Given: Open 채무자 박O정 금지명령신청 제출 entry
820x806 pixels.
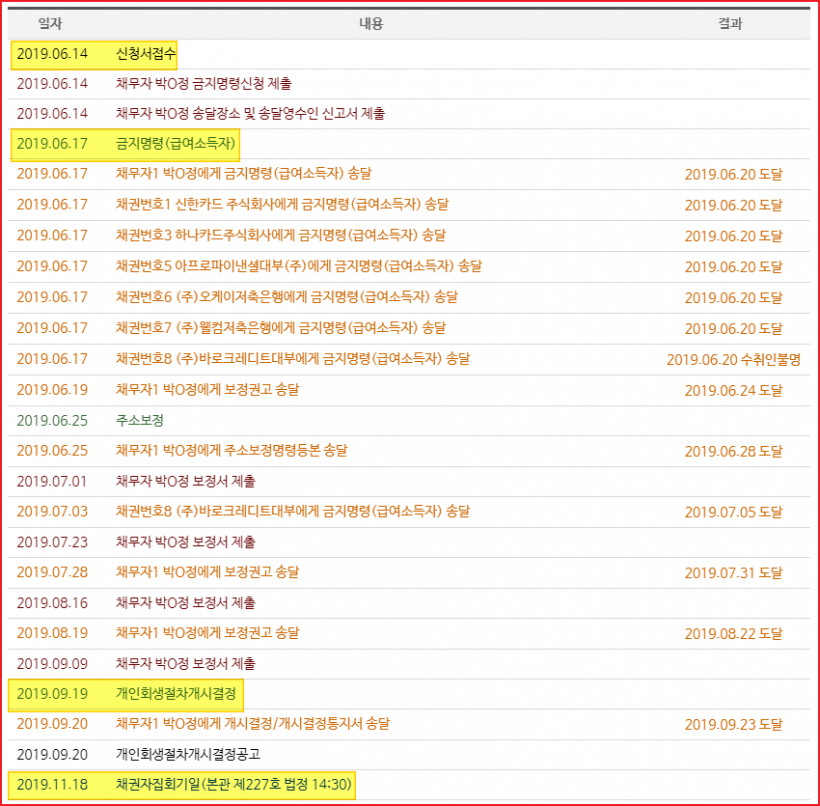Looking at the screenshot, I should coord(203,84).
